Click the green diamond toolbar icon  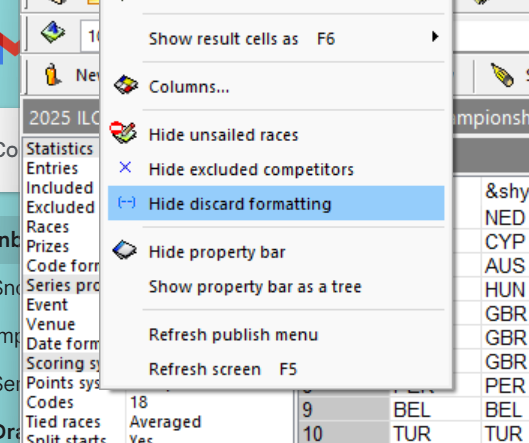pyautogui.click(x=53, y=32)
